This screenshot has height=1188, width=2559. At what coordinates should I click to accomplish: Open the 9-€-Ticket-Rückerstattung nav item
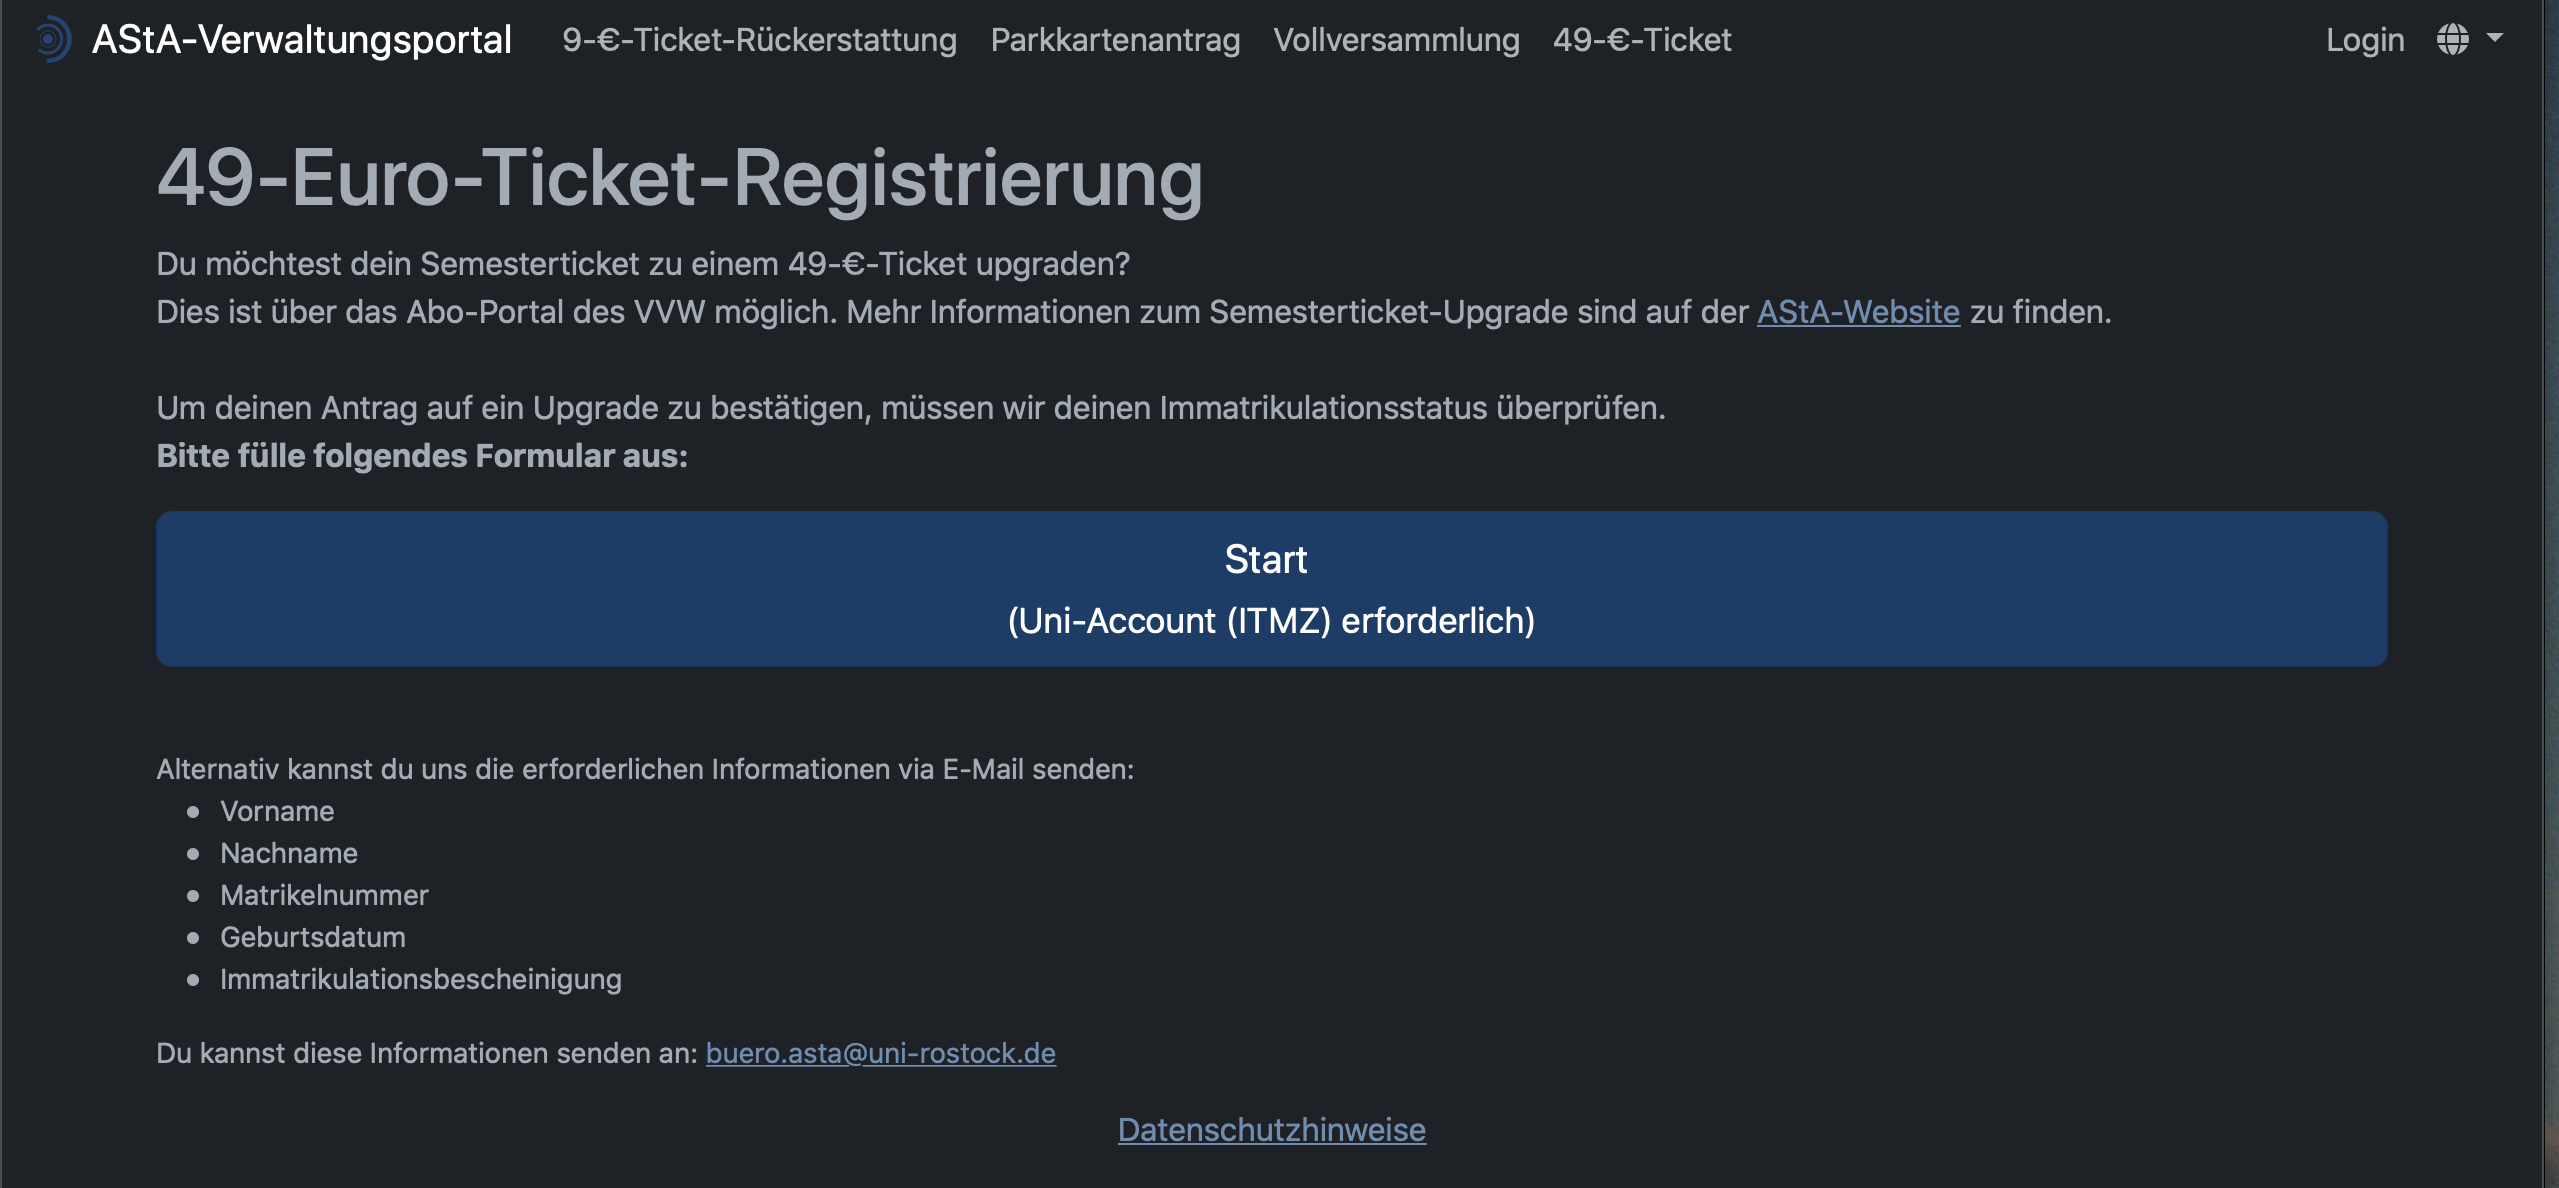coord(759,39)
